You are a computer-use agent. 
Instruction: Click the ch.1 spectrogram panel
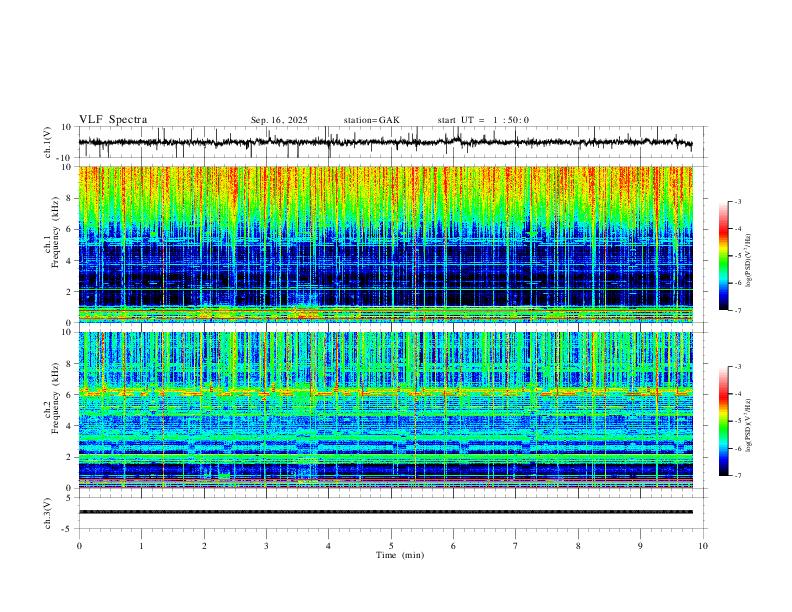pos(385,244)
